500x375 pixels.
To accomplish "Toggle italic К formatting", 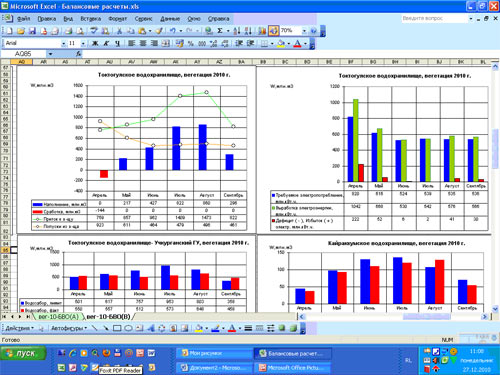I will (106, 43).
